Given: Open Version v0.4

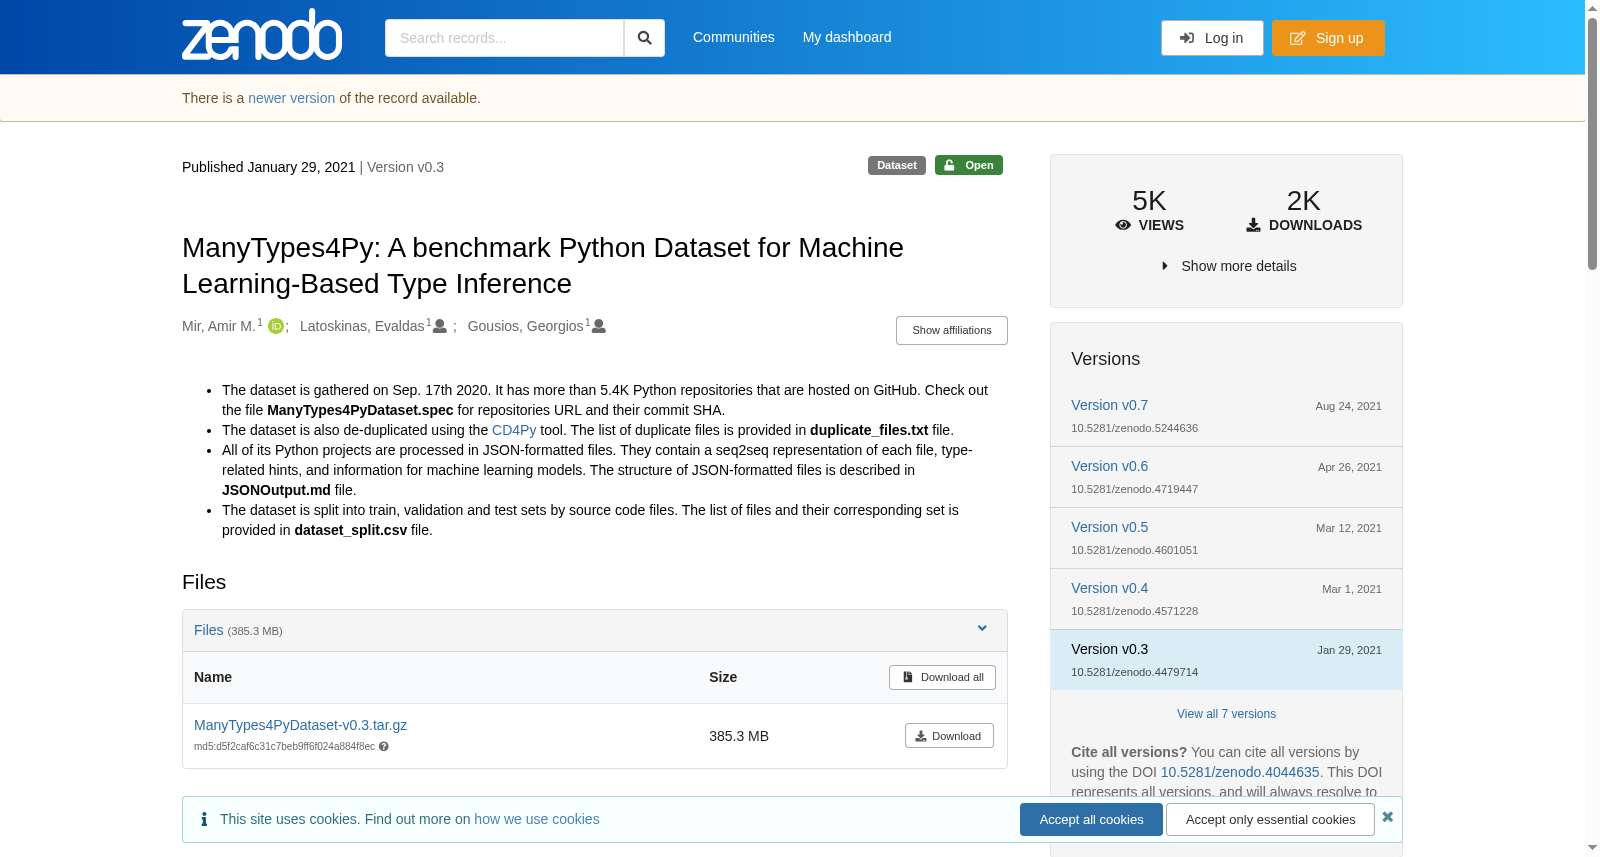Looking at the screenshot, I should click(x=1109, y=588).
